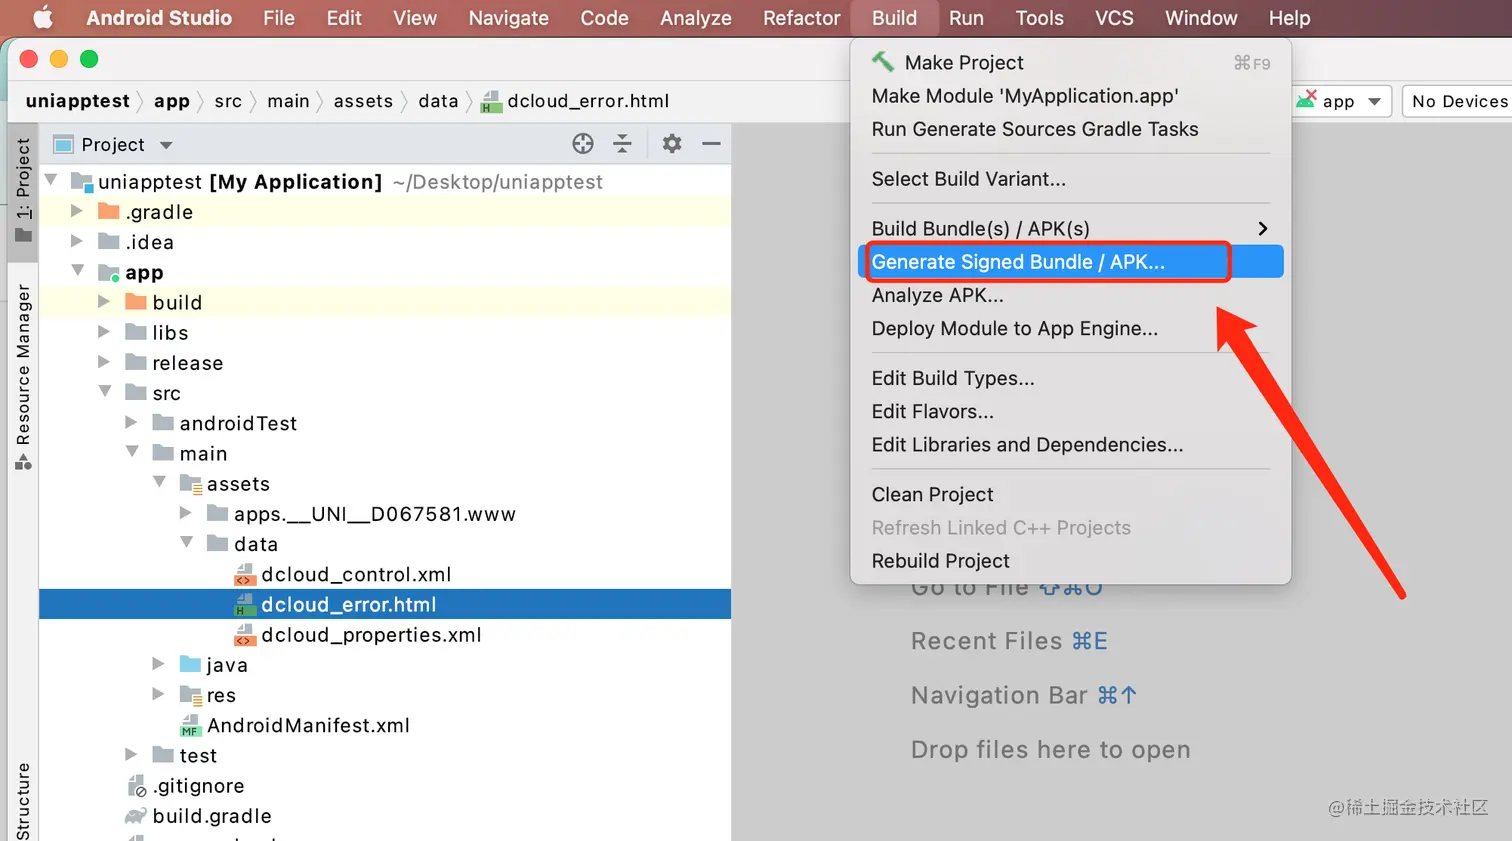Open Project panel settings gear
Image resolution: width=1512 pixels, height=841 pixels.
(x=672, y=144)
